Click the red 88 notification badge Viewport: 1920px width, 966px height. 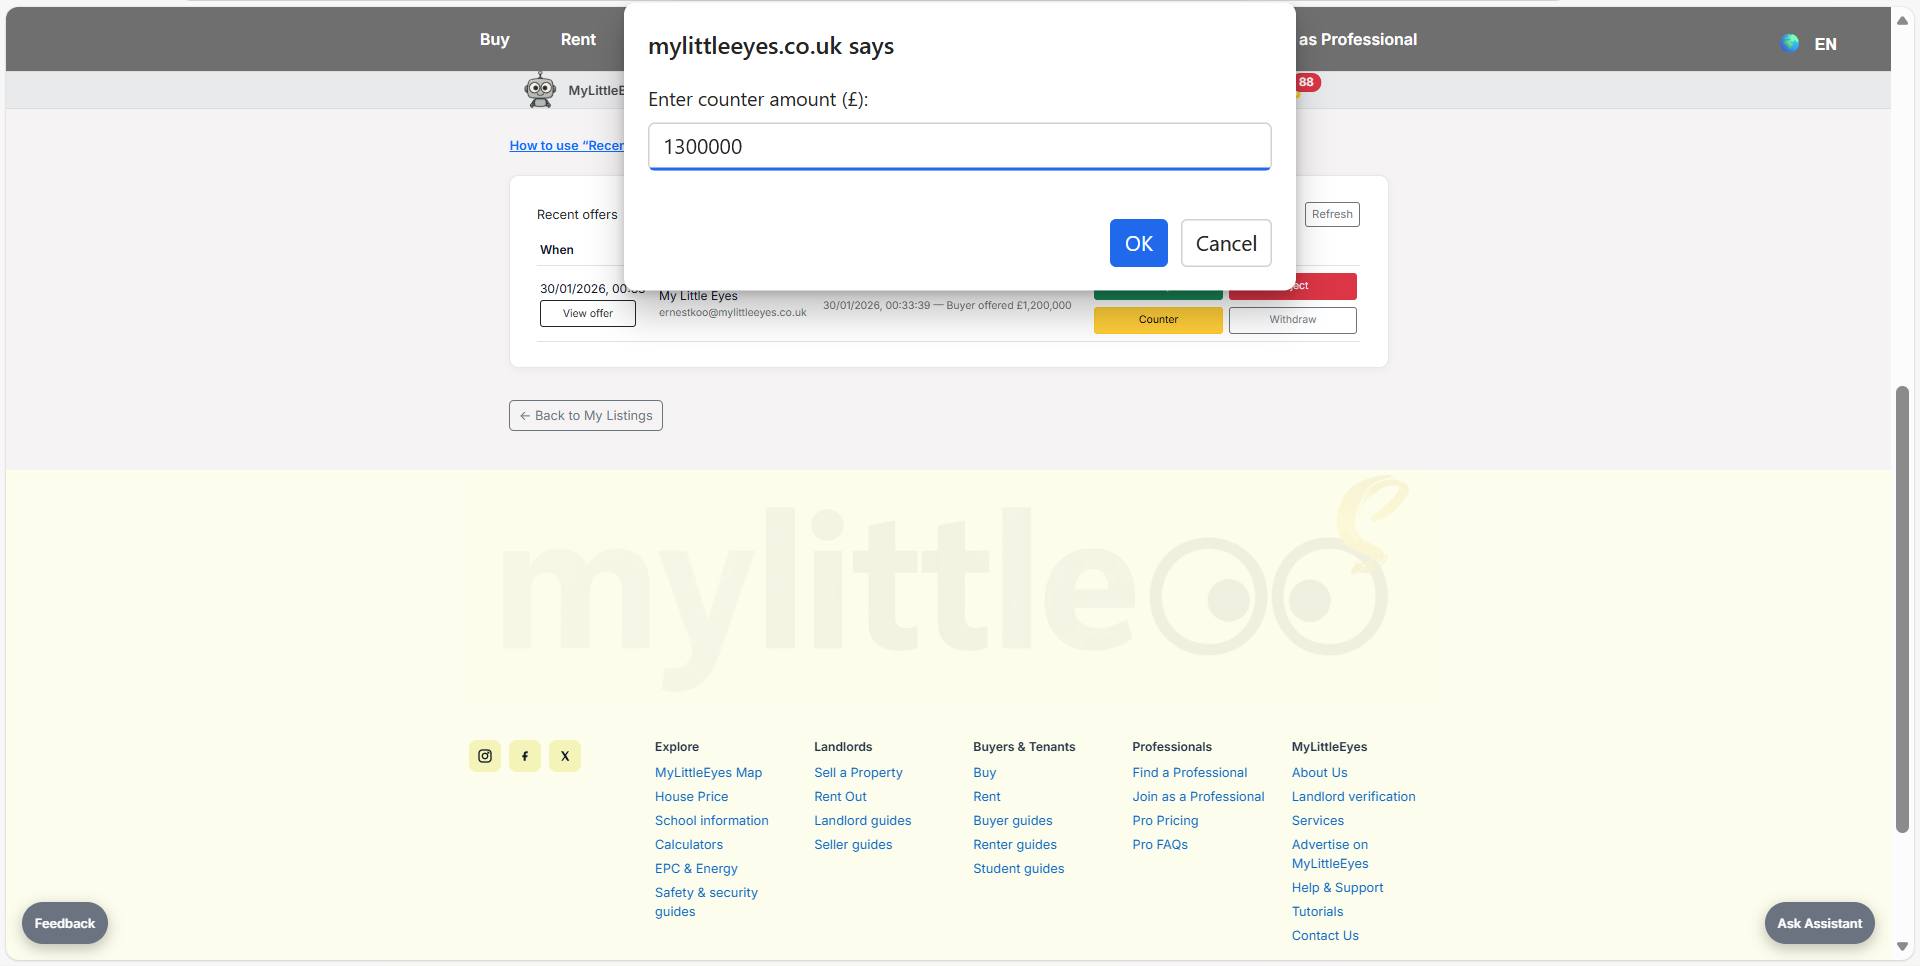click(x=1307, y=82)
